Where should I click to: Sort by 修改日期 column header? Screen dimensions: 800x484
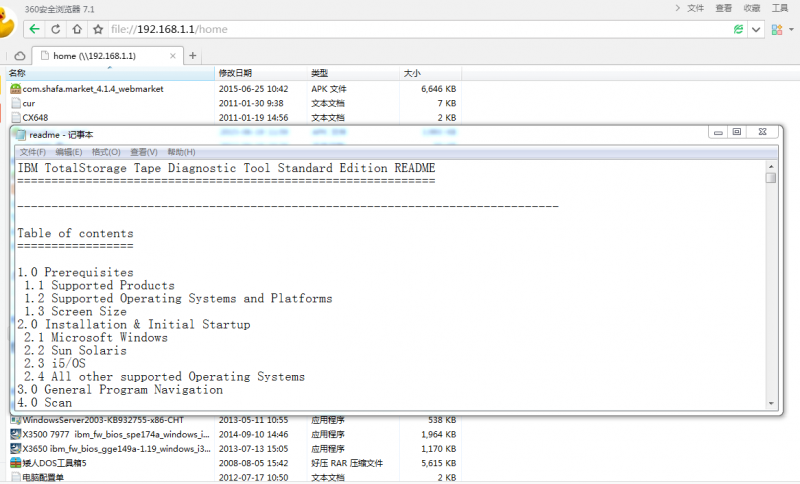[261, 73]
